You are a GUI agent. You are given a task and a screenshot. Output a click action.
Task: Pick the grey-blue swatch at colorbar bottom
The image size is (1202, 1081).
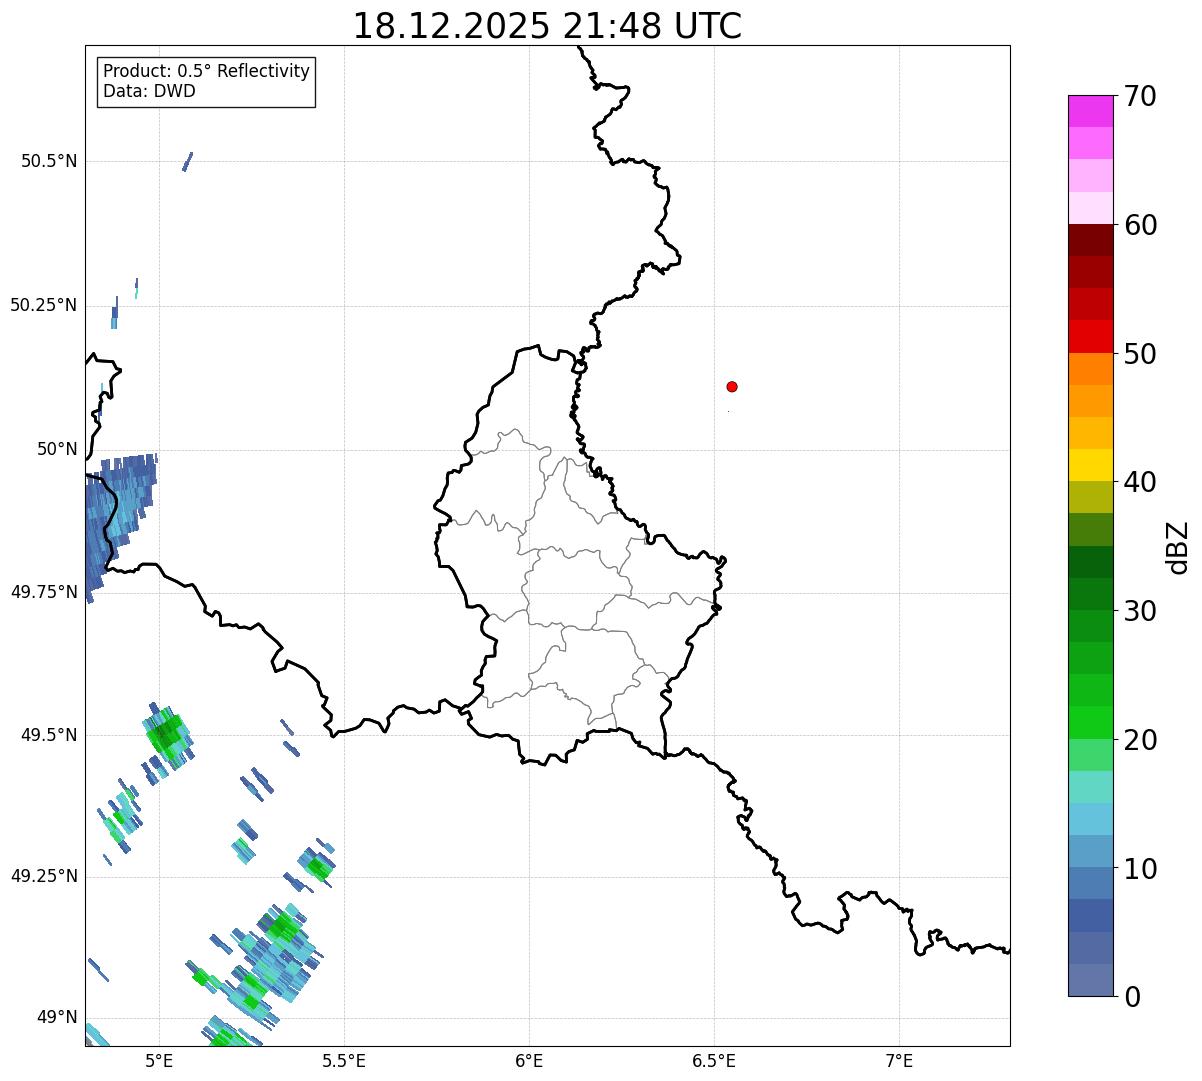(1090, 980)
